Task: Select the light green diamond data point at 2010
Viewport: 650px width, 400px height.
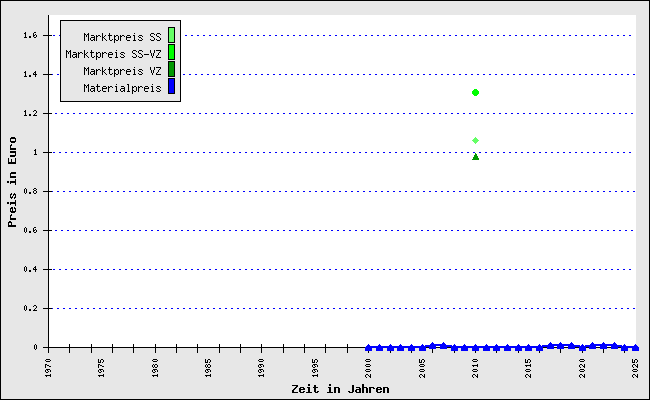Action: coord(475,141)
